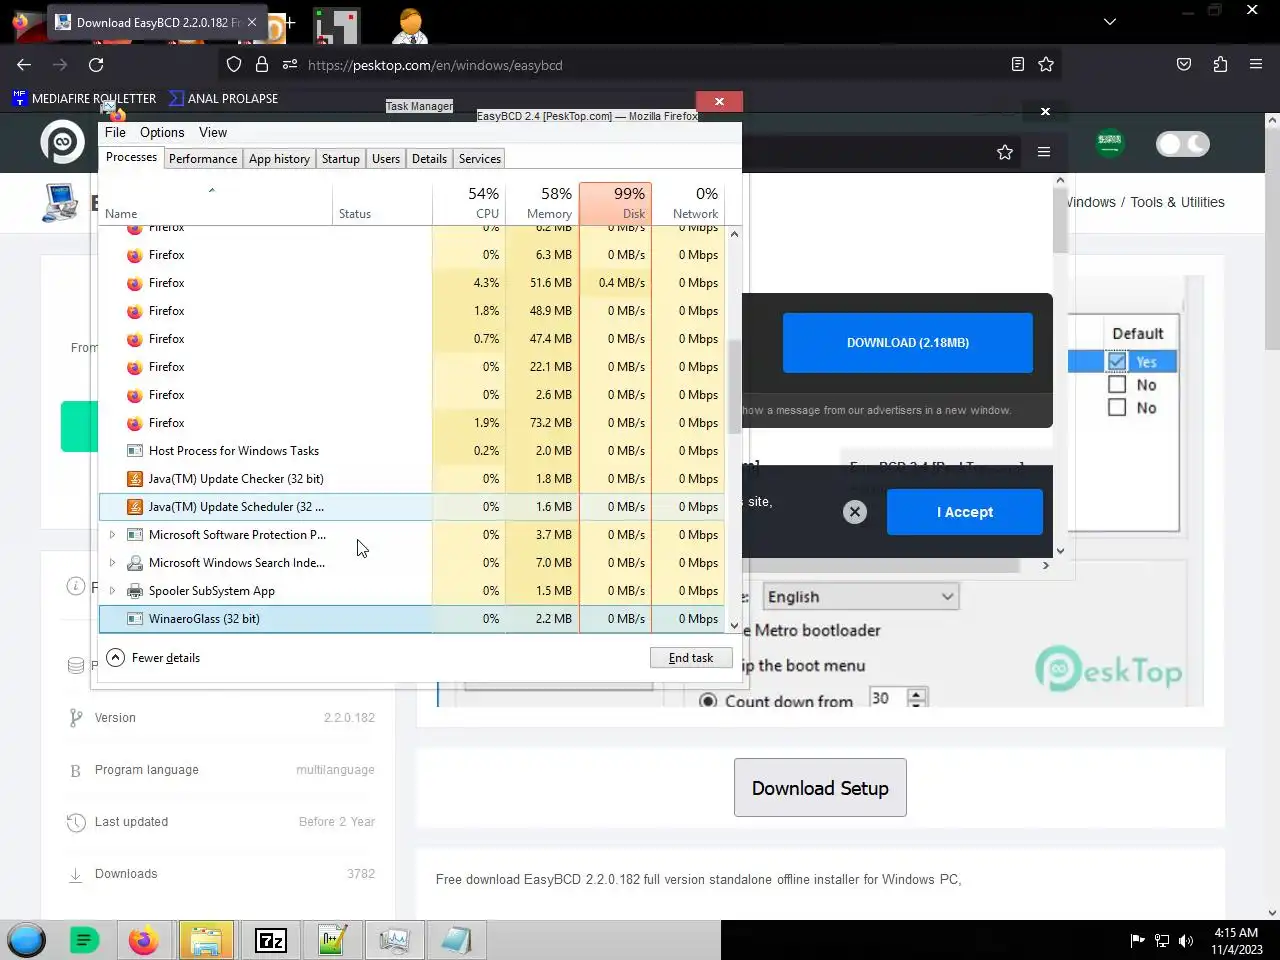
Task: Open Task Manager taskbar icon
Action: [x=394, y=940]
